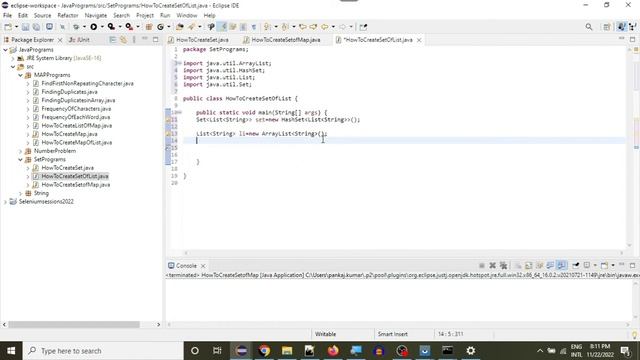Open the Project menu

click(145, 15)
